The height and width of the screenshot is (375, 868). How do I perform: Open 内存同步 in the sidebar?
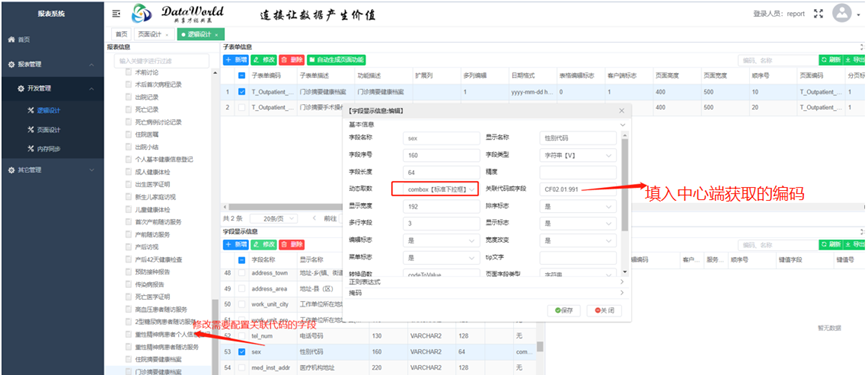(48, 149)
